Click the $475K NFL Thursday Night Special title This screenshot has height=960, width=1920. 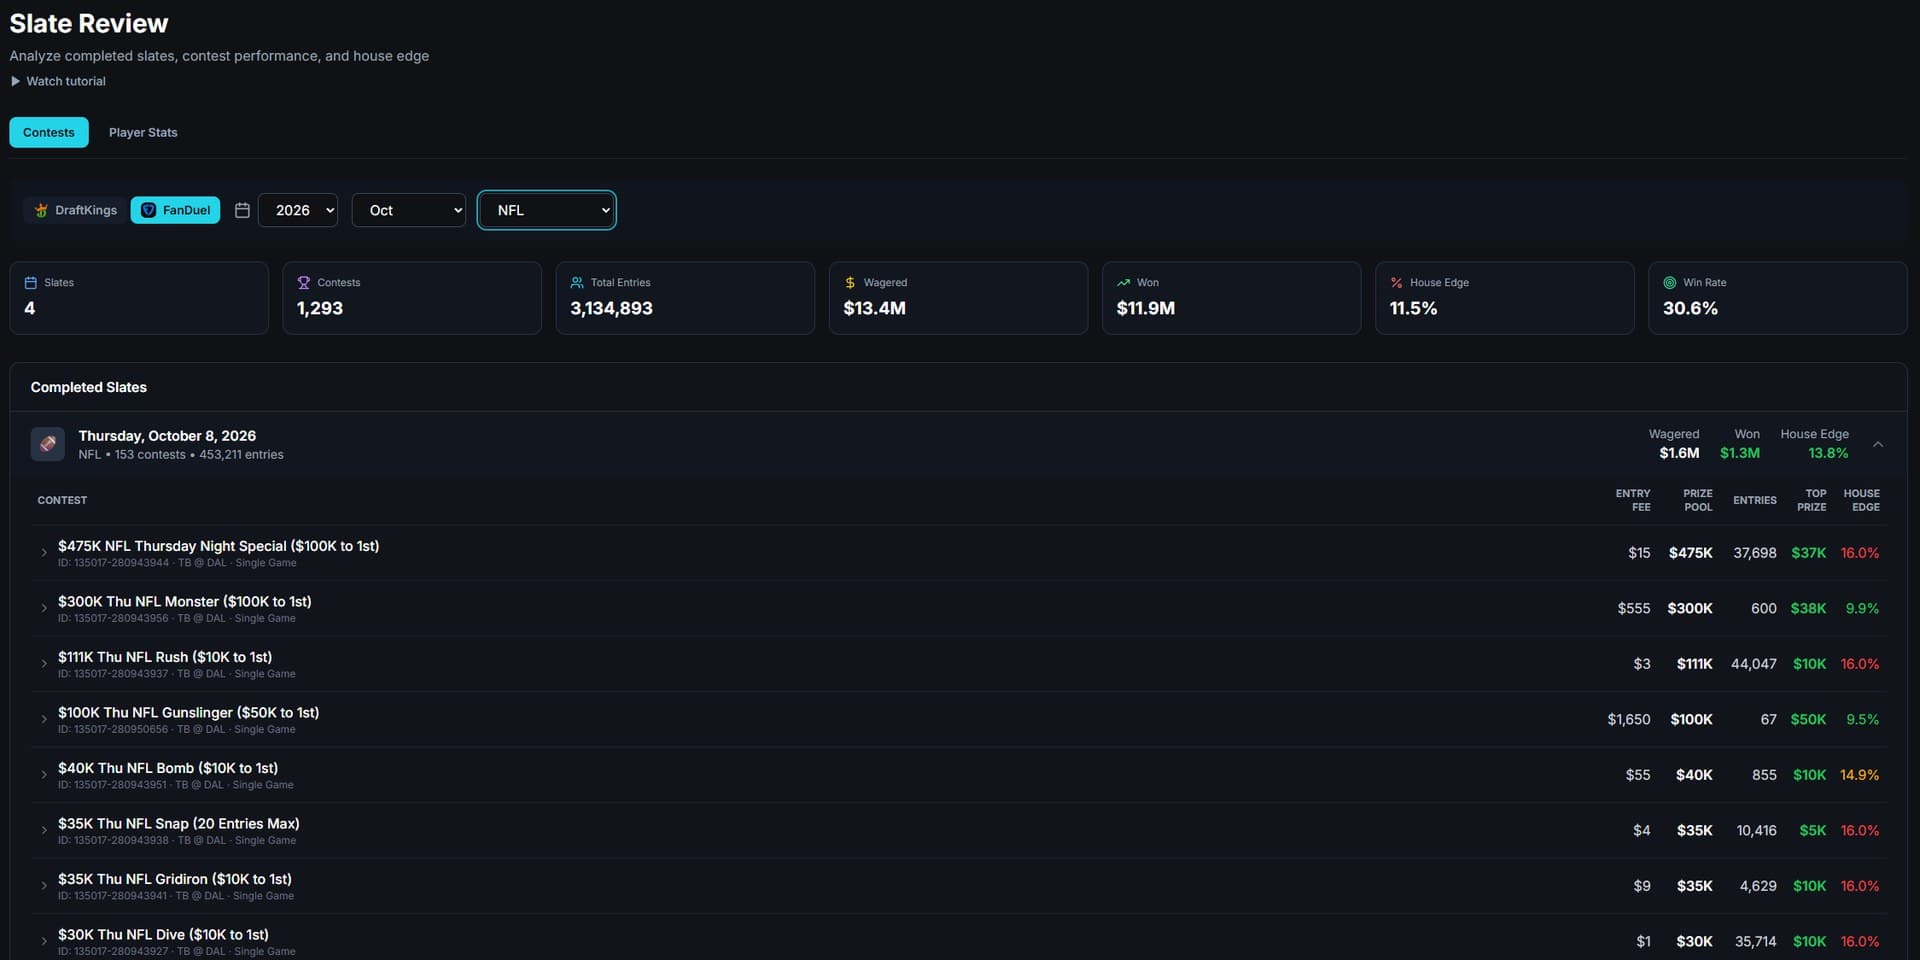click(218, 546)
